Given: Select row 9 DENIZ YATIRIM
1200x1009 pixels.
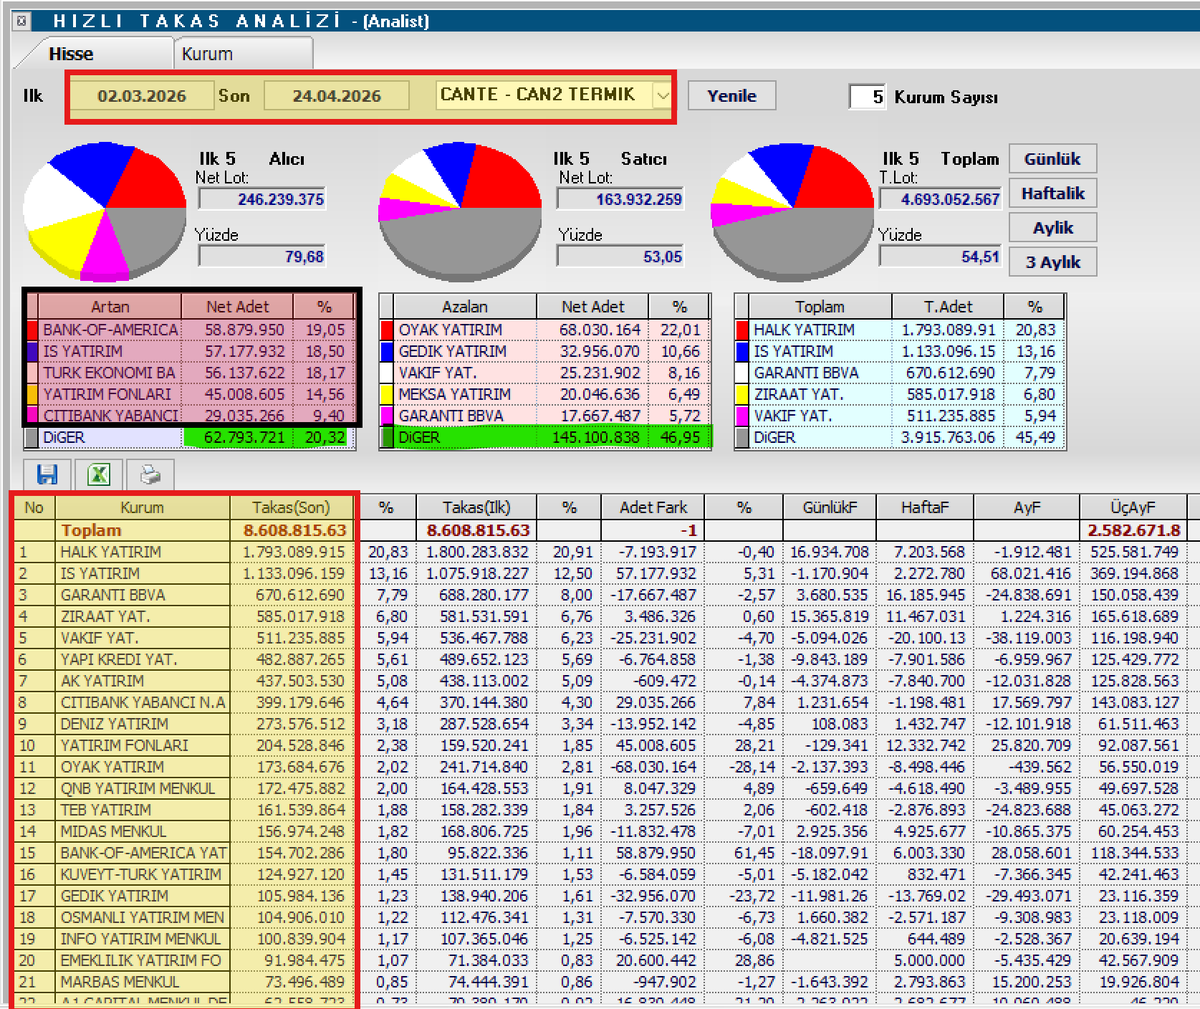Looking at the screenshot, I should pos(598,724).
